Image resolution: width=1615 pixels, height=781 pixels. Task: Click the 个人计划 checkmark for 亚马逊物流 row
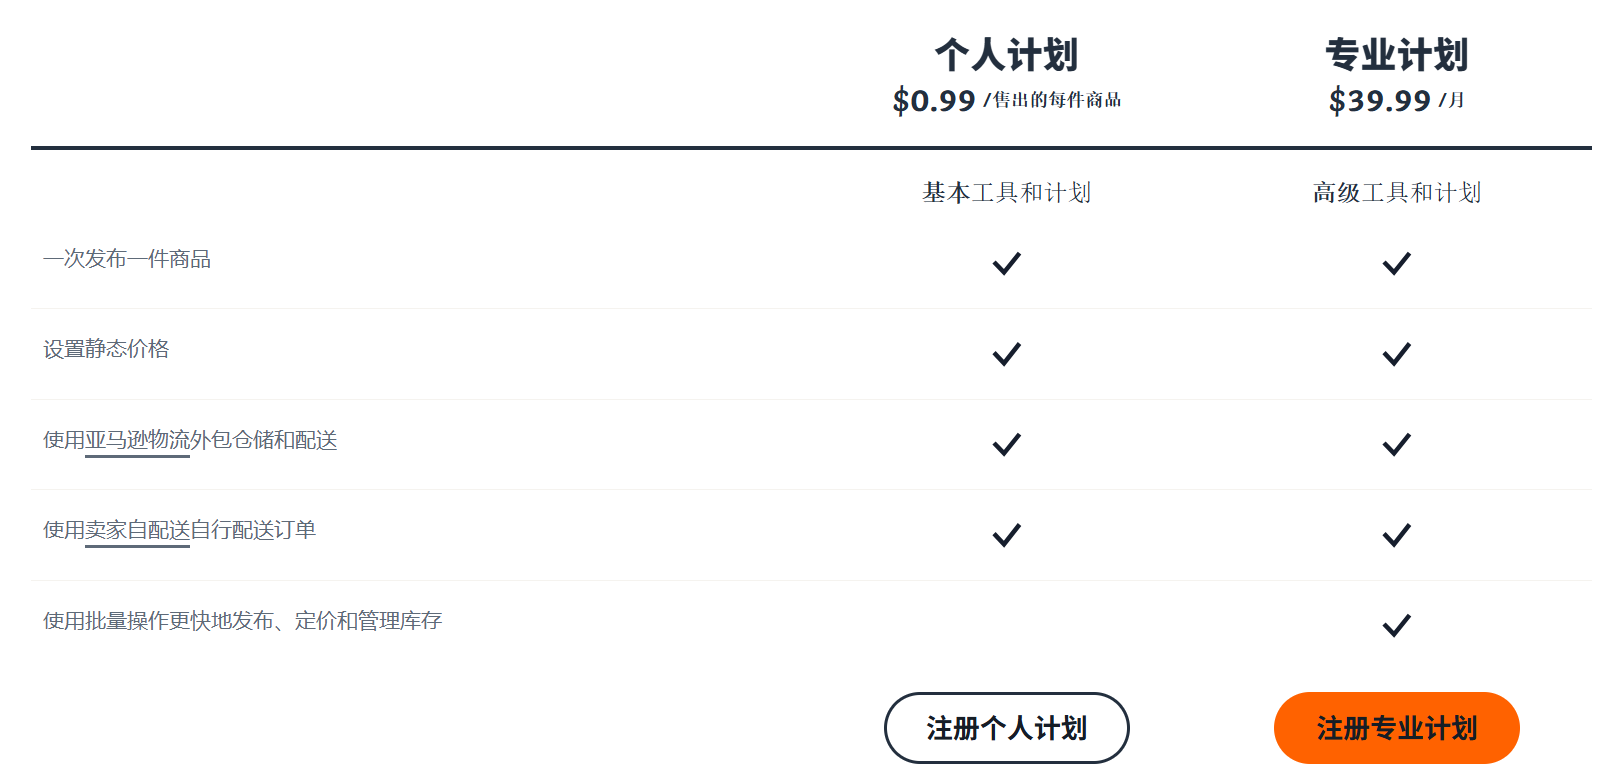[1008, 443]
